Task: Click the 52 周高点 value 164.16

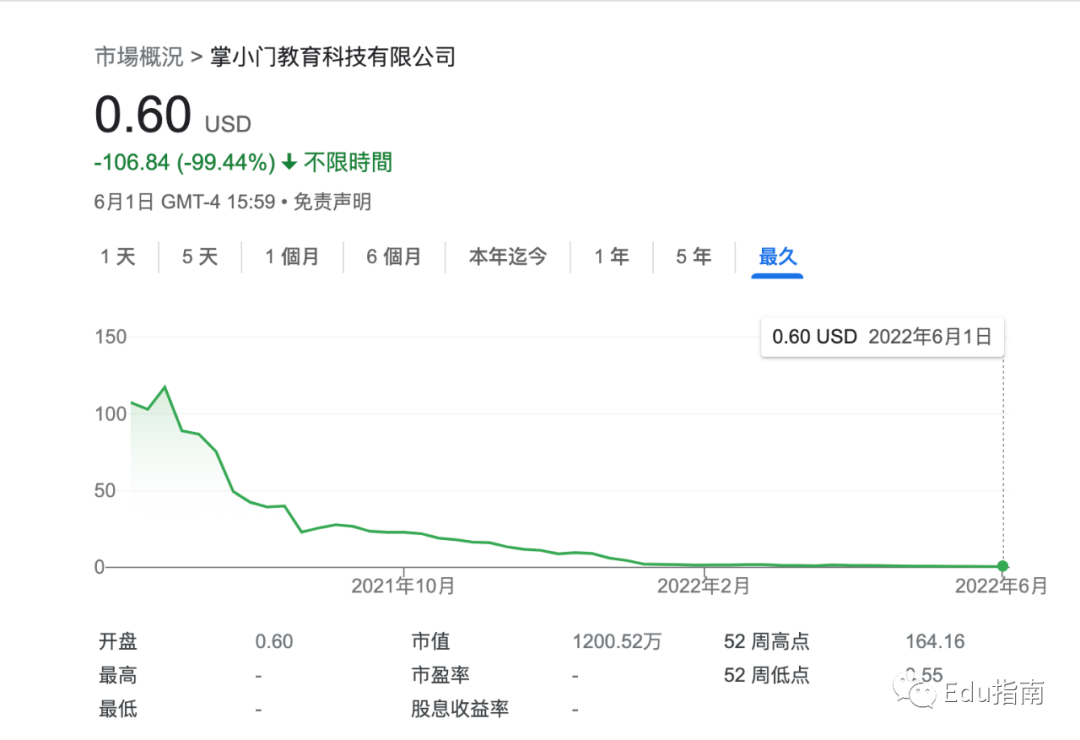Action: (x=935, y=641)
